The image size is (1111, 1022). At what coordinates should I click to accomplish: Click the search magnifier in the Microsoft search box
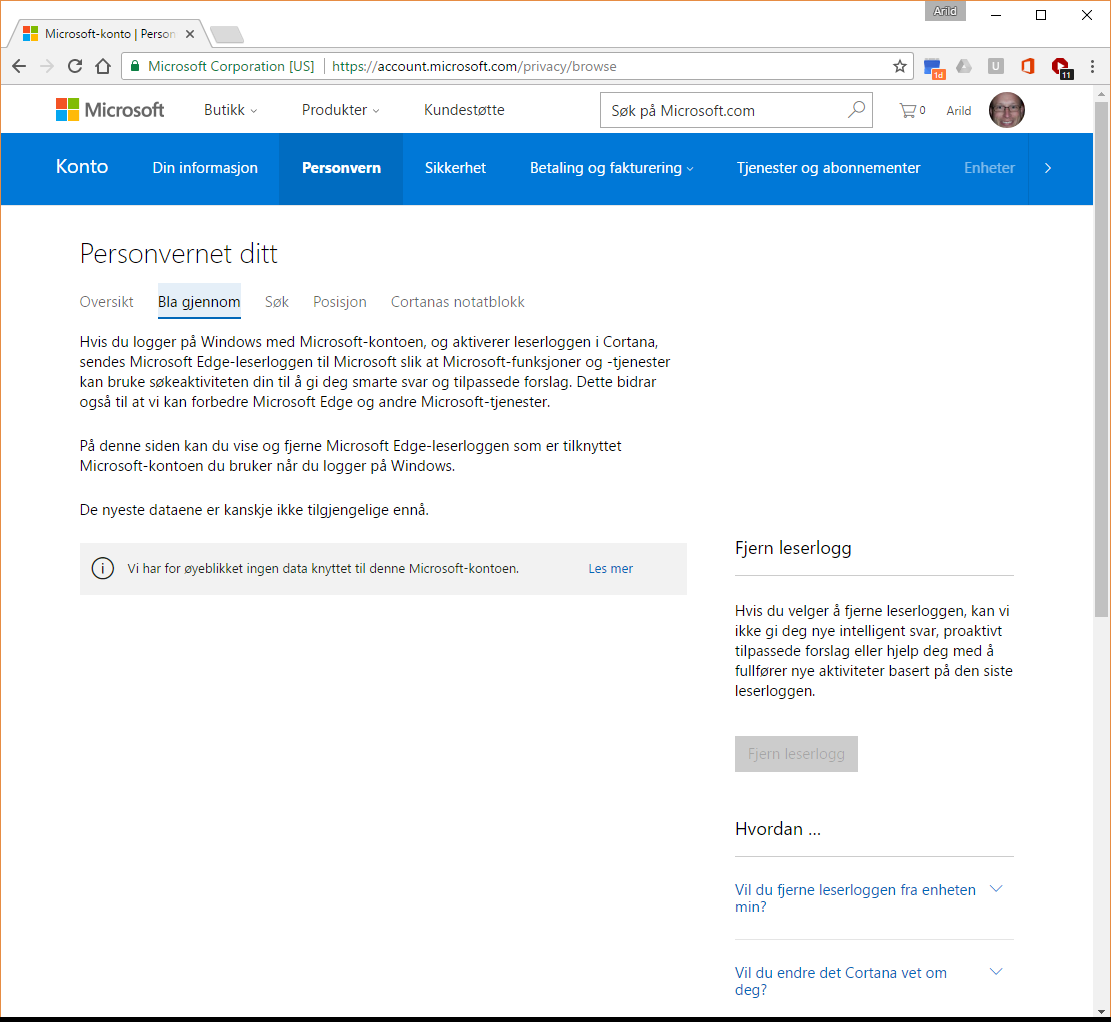tap(855, 110)
